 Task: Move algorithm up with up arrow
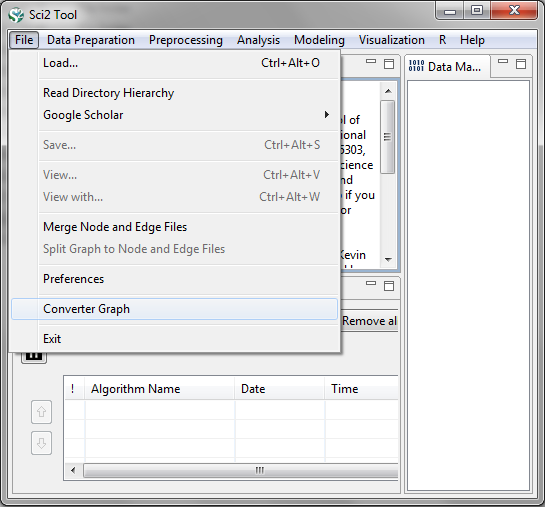(x=41, y=412)
